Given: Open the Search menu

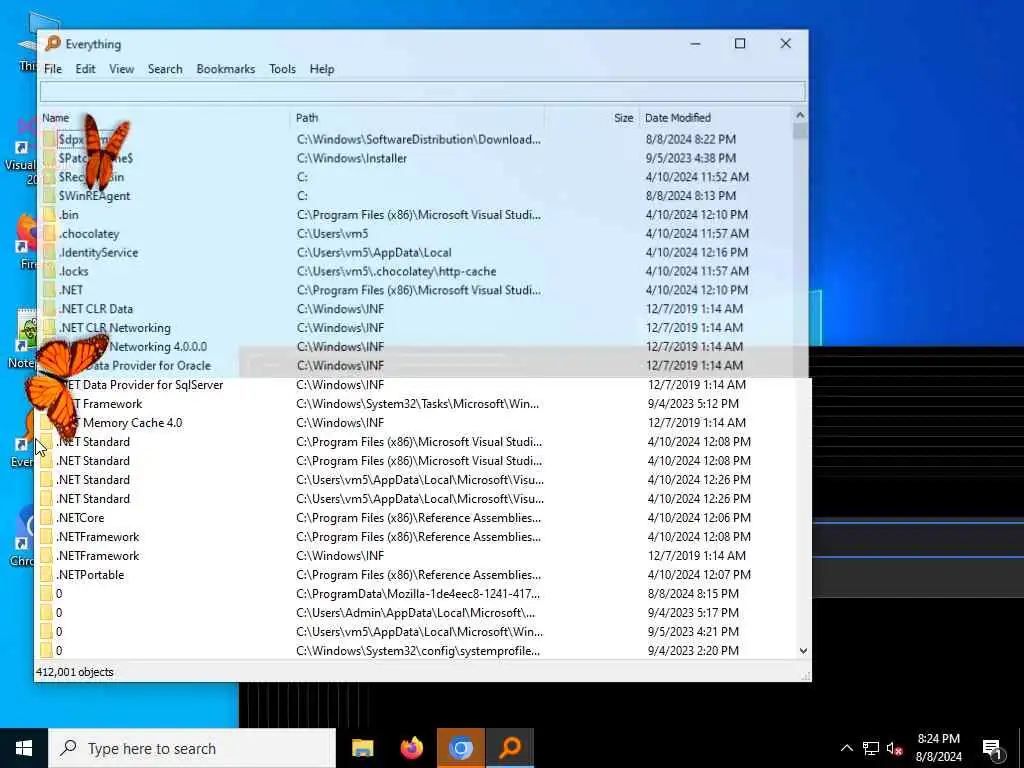Looking at the screenshot, I should [x=165, y=69].
